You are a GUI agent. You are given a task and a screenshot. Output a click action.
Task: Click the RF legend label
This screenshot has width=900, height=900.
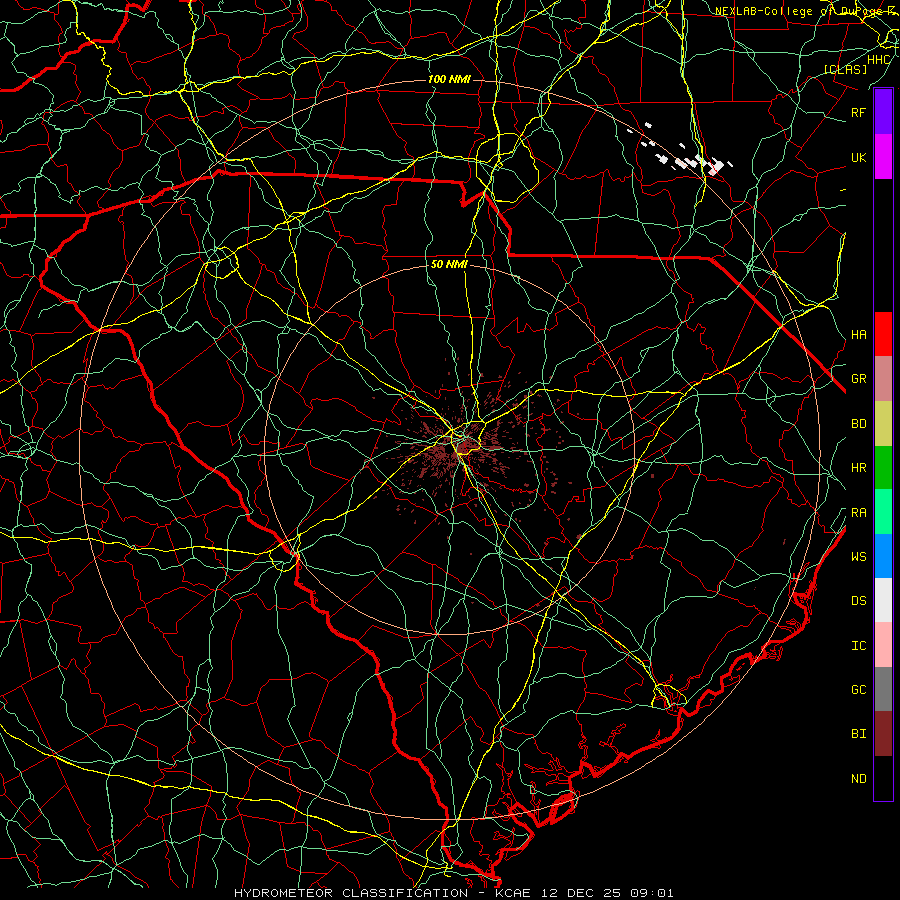pyautogui.click(x=858, y=112)
